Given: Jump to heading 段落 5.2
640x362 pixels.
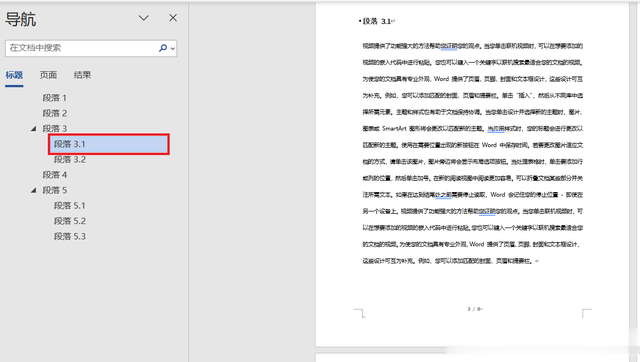Looking at the screenshot, I should coord(70,221).
